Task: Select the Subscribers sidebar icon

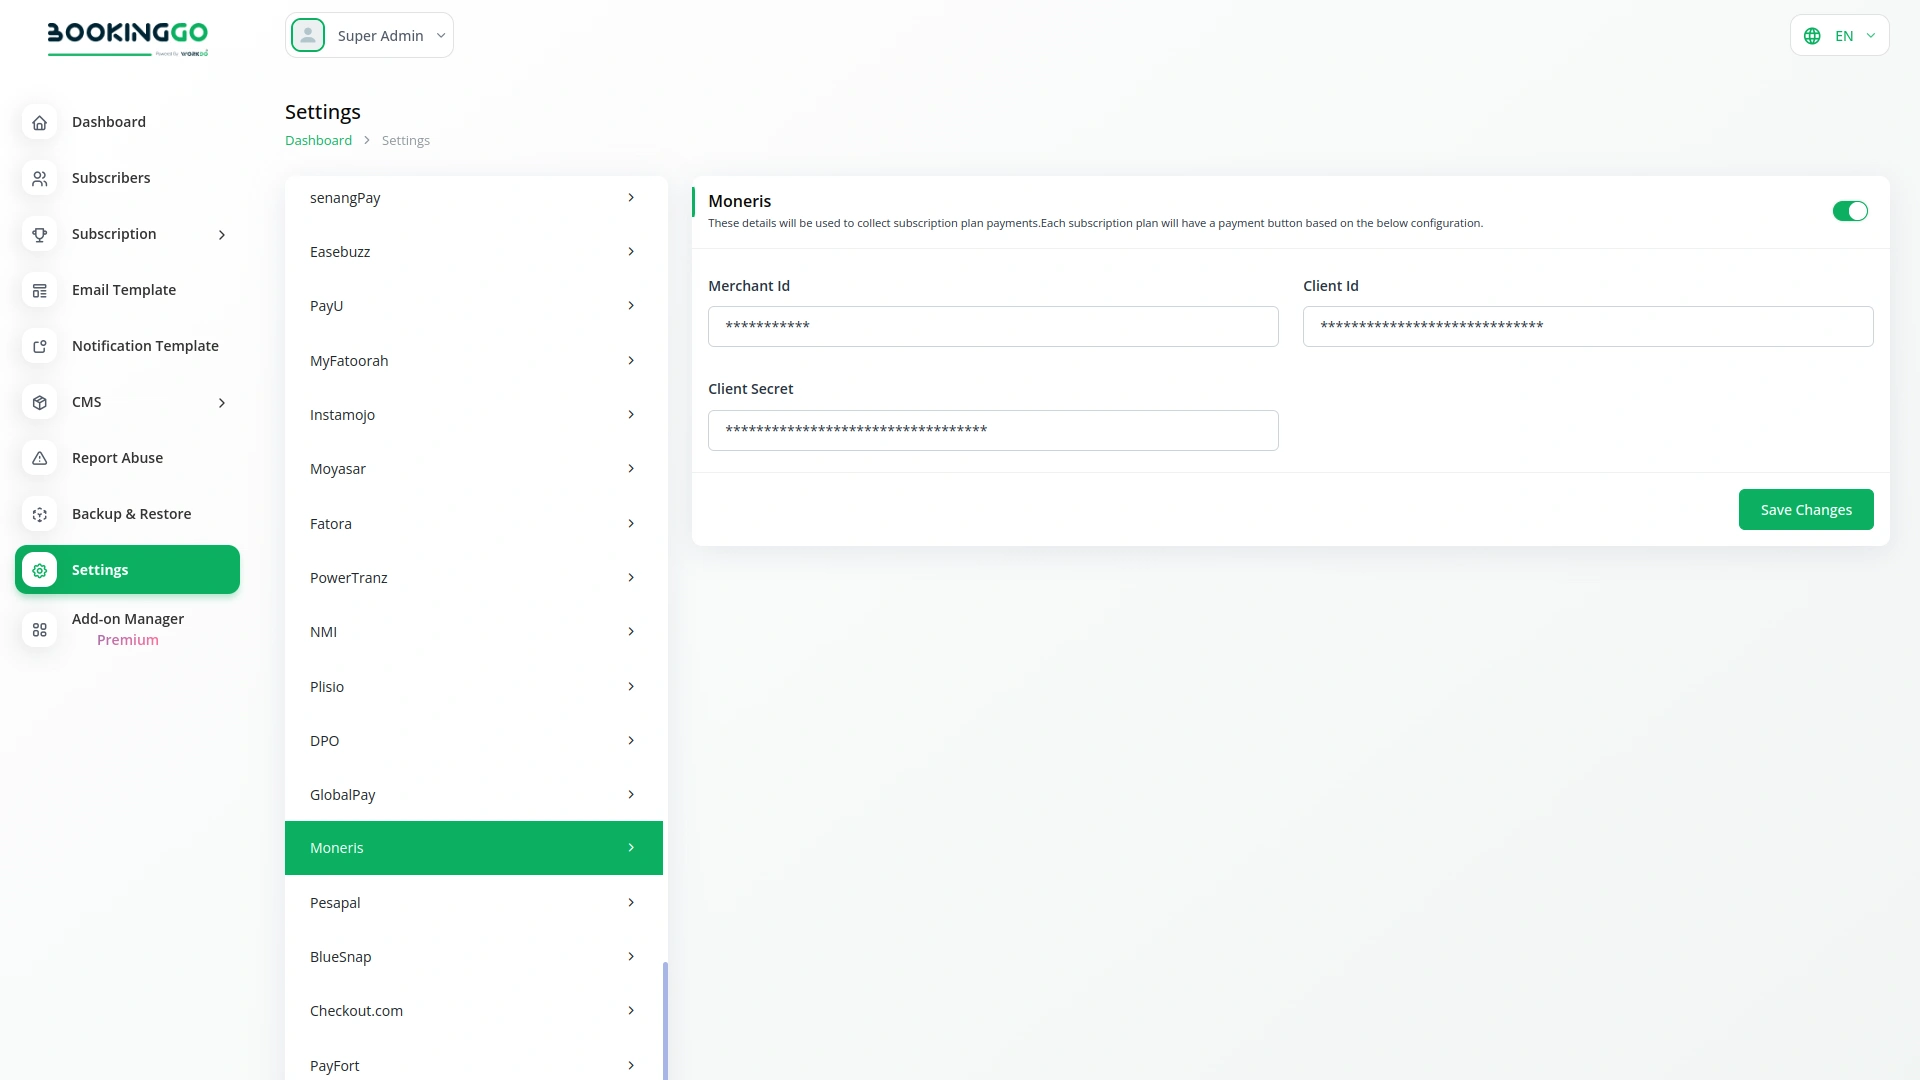Action: point(39,178)
